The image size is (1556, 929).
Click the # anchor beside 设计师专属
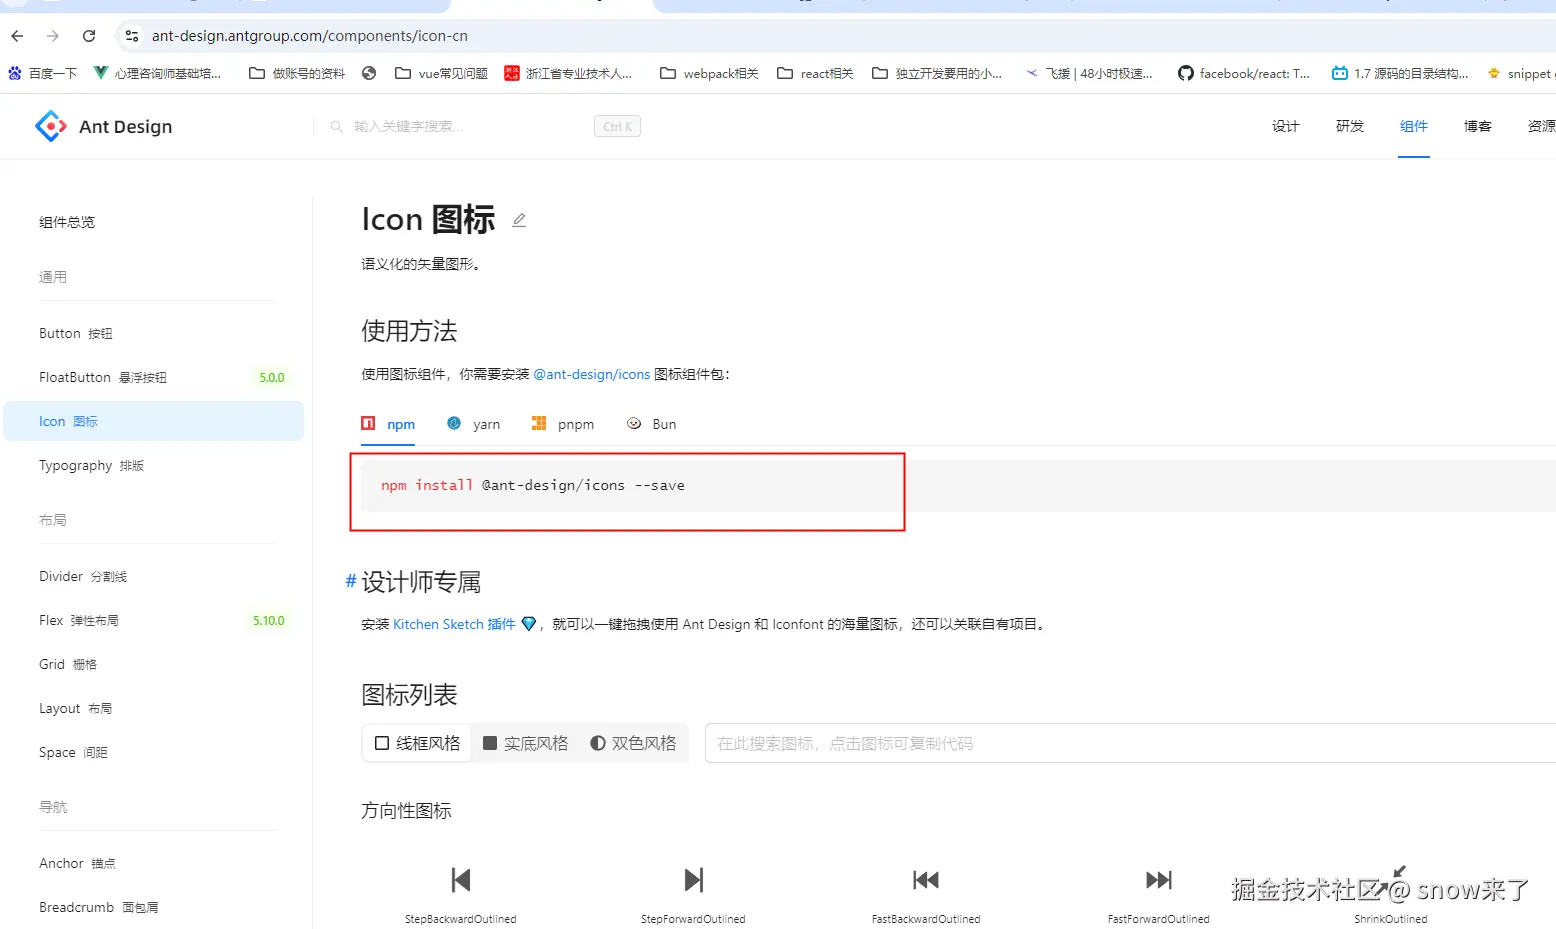(x=351, y=581)
